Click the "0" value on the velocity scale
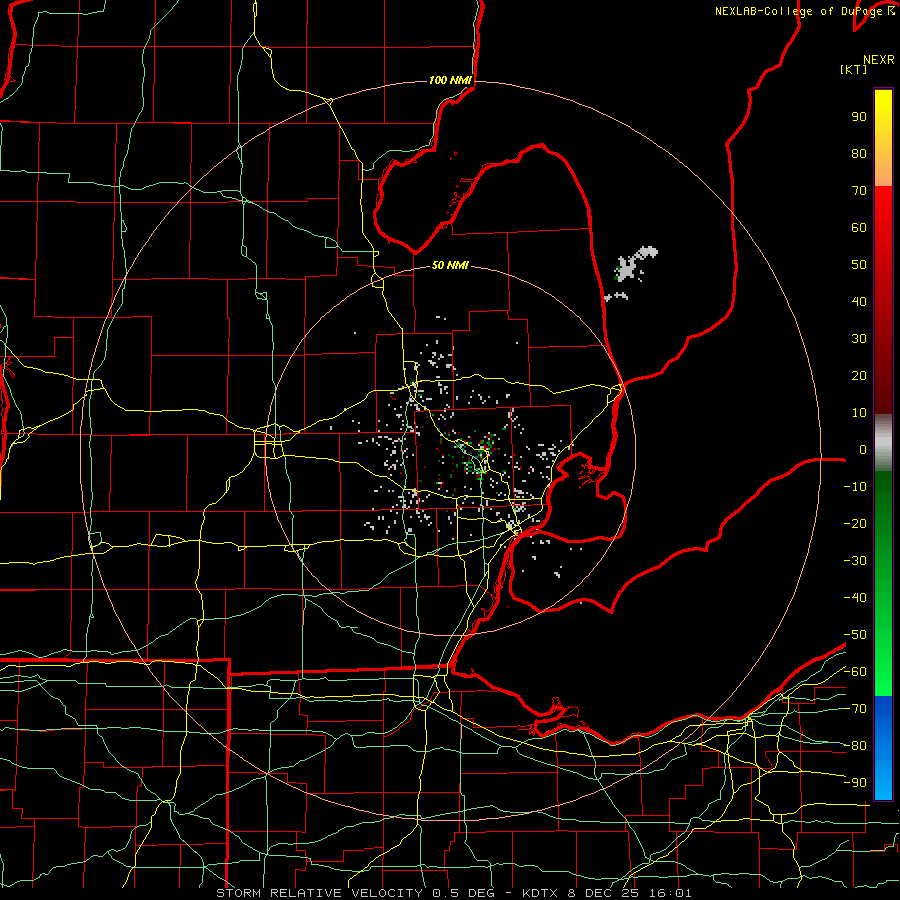 863,449
